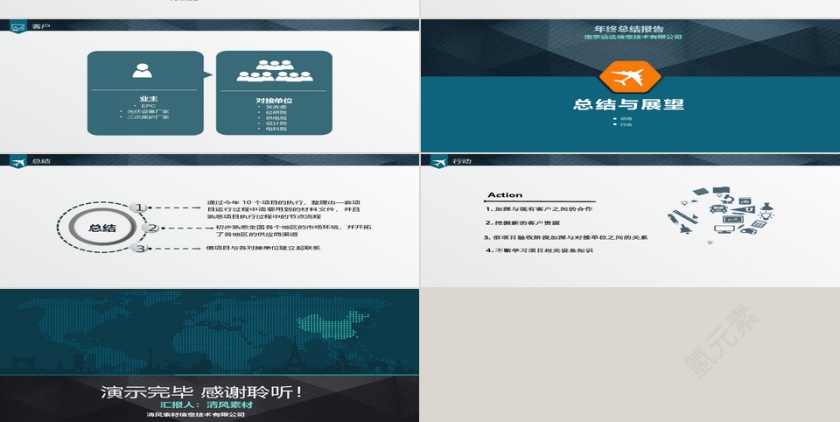Select the number 3 badge on 总结 diagram
Viewport: 840px width, 422px height.
tap(140, 248)
